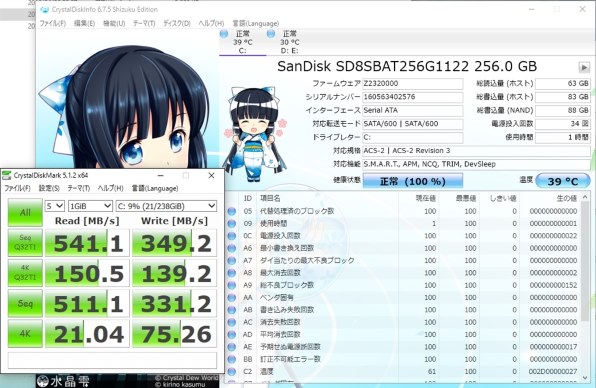Click attribute table scrollbar down arrow
The image size is (596, 388).
(x=585, y=377)
